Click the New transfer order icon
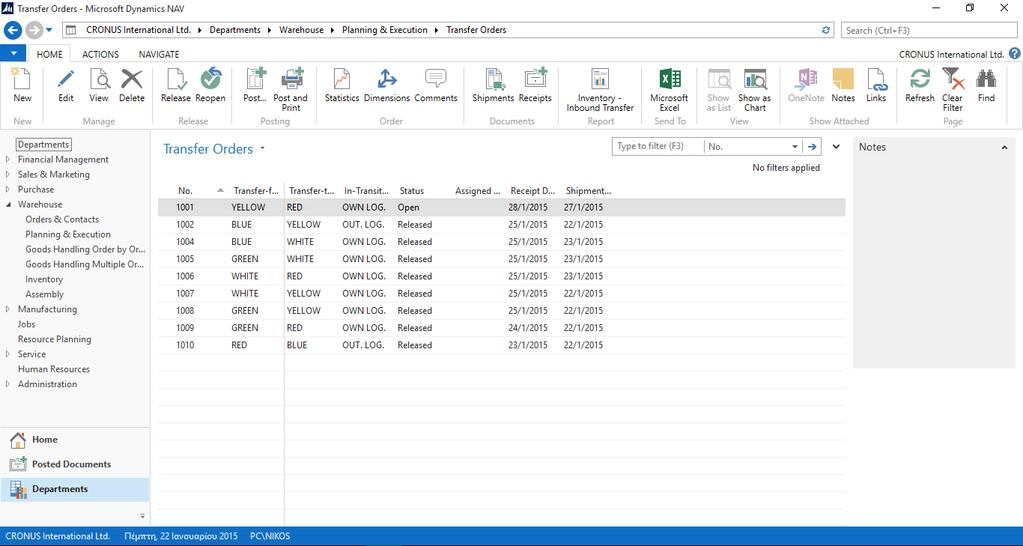1023x546 pixels. 22,80
